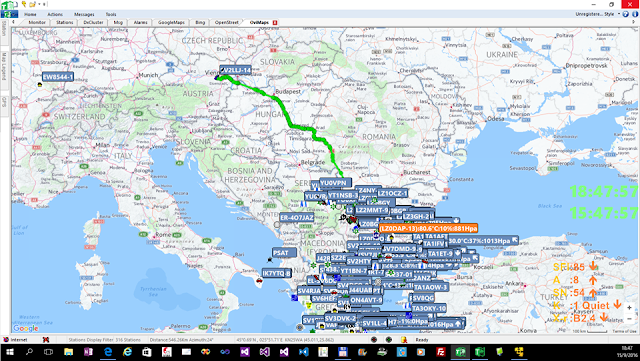Select the LZ2MMT-9 station label
Image resolution: width=640 pixels, height=361 pixels.
[371, 210]
